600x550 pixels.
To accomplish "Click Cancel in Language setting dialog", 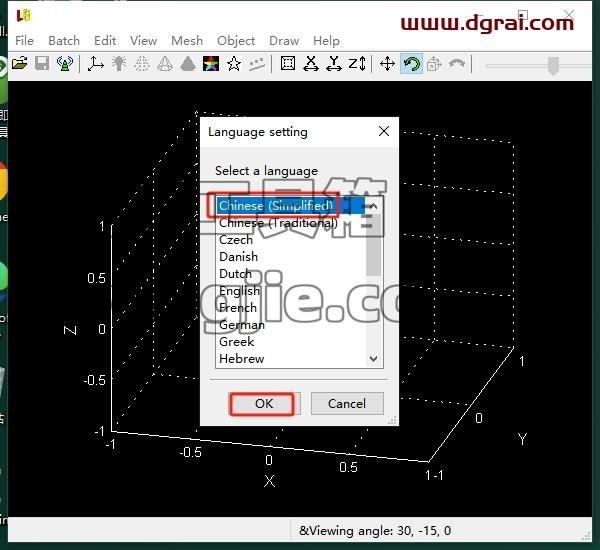I will pos(347,403).
